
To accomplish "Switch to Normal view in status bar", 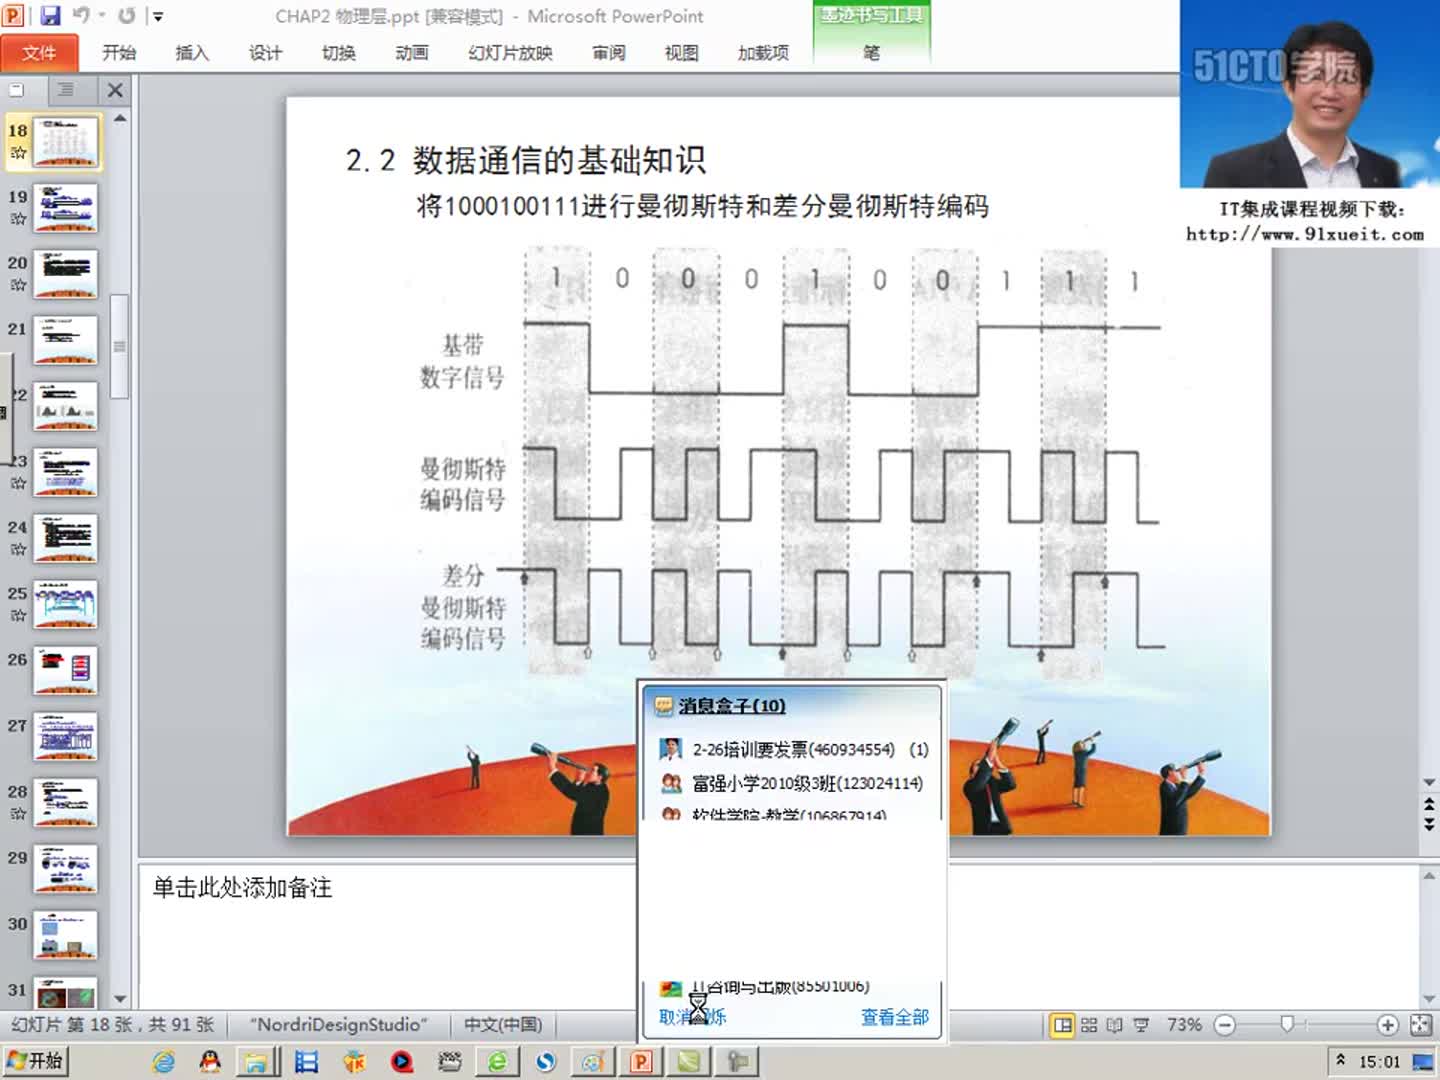I will click(1062, 1025).
